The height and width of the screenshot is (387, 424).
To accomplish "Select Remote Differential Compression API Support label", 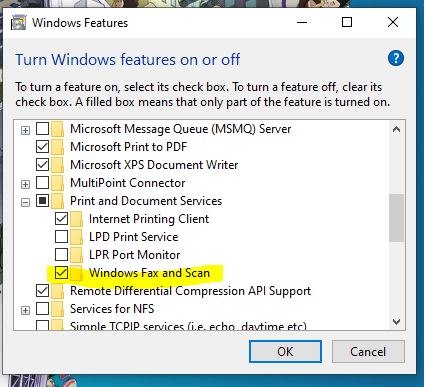I will point(190,291).
